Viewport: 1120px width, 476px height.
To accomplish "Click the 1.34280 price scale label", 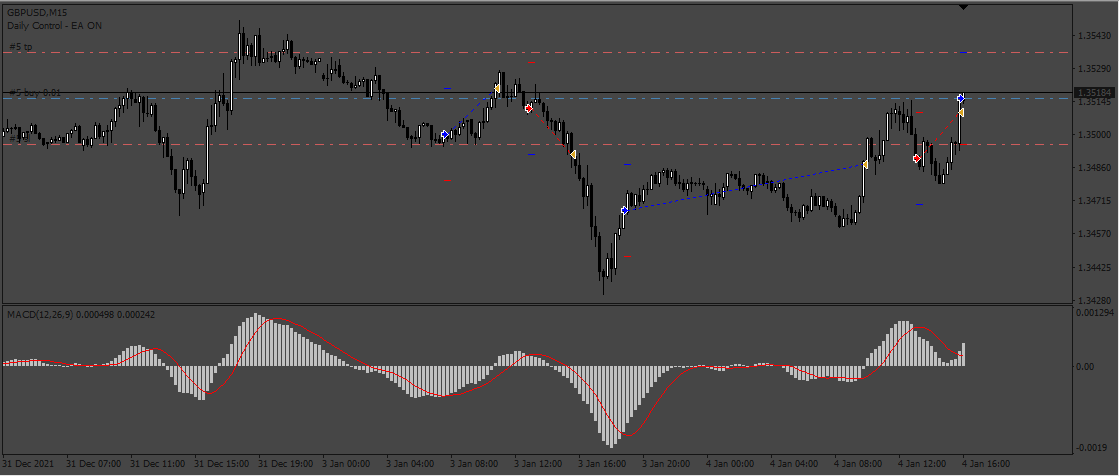I will [1094, 301].
